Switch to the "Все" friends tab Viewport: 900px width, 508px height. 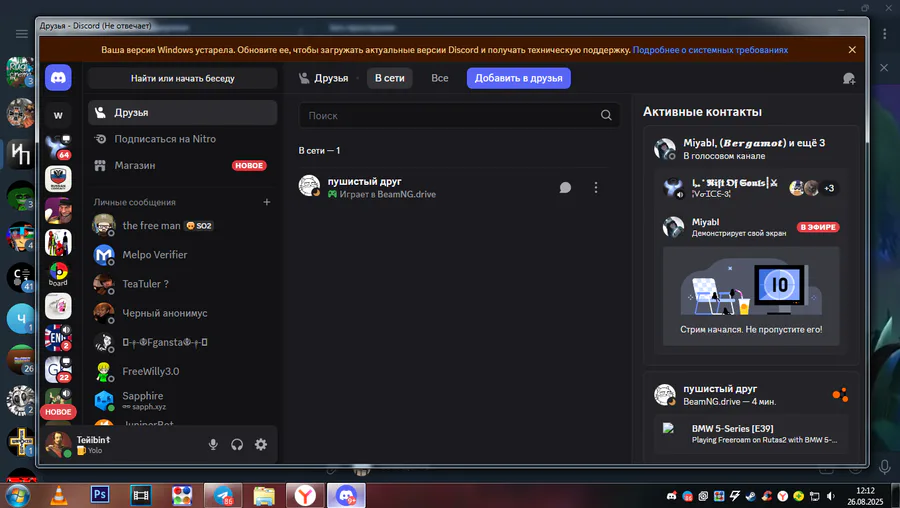440,78
